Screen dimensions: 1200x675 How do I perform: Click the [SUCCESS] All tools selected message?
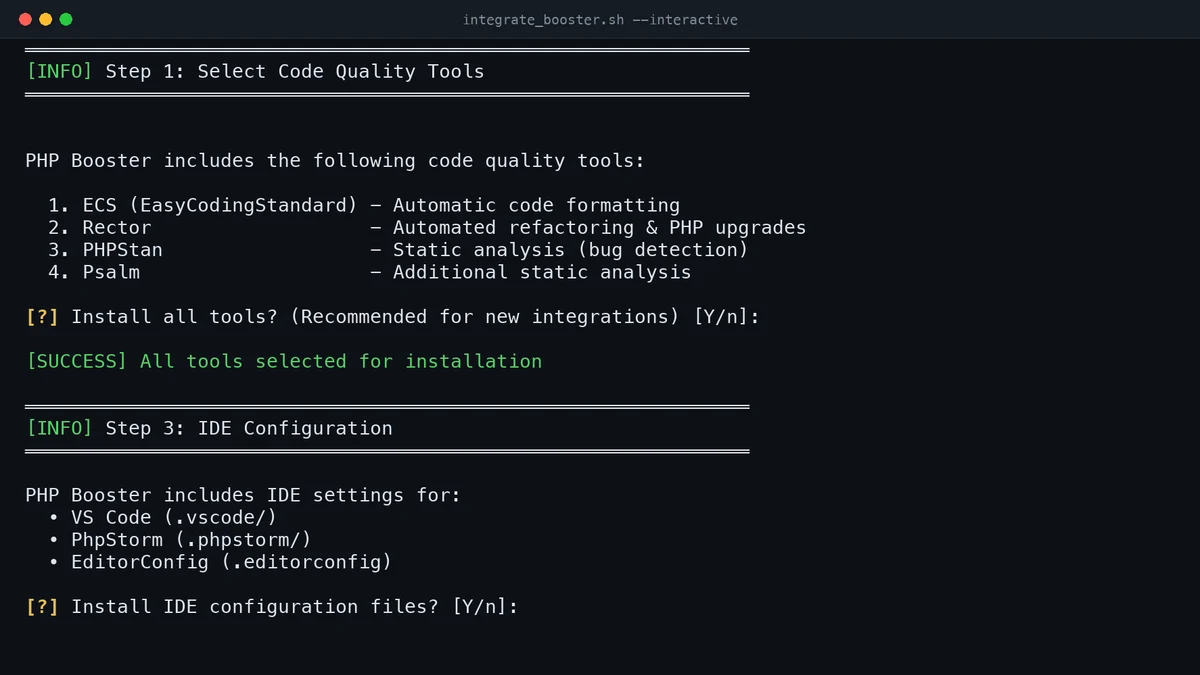(x=284, y=361)
